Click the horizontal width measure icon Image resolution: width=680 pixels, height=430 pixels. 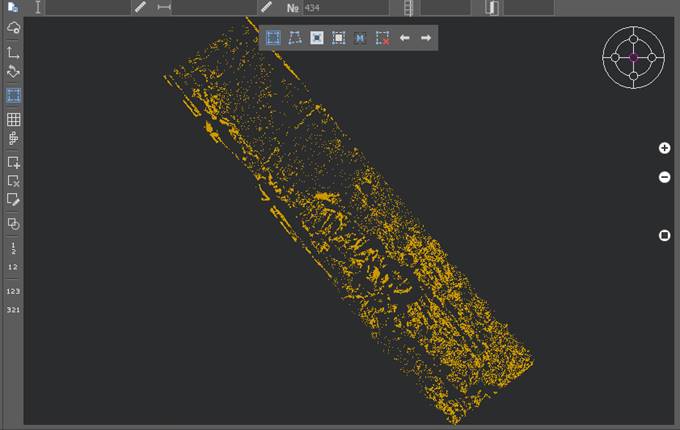pyautogui.click(x=164, y=7)
